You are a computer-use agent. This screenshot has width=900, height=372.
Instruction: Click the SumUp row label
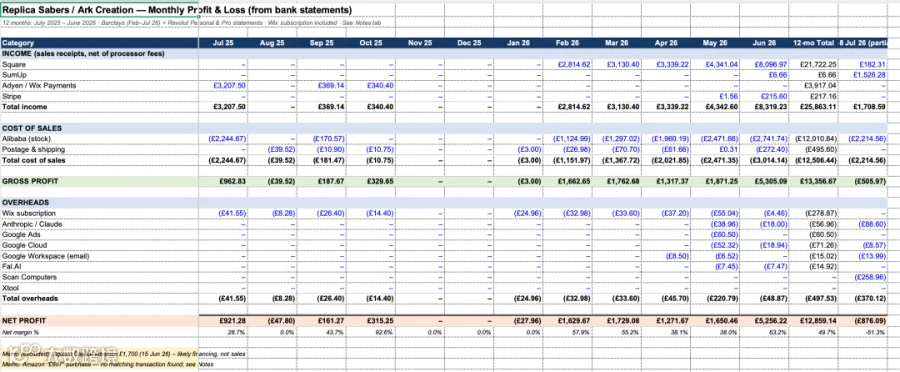pyautogui.click(x=14, y=75)
